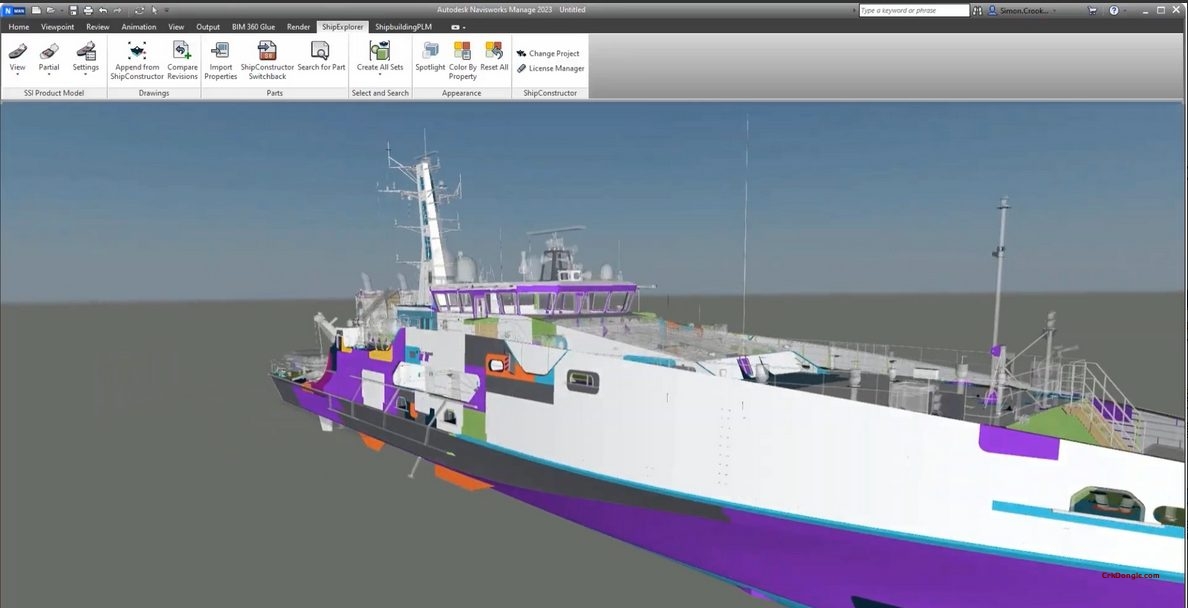Expand the arrow left of search box
The height and width of the screenshot is (608, 1188).
855,11
